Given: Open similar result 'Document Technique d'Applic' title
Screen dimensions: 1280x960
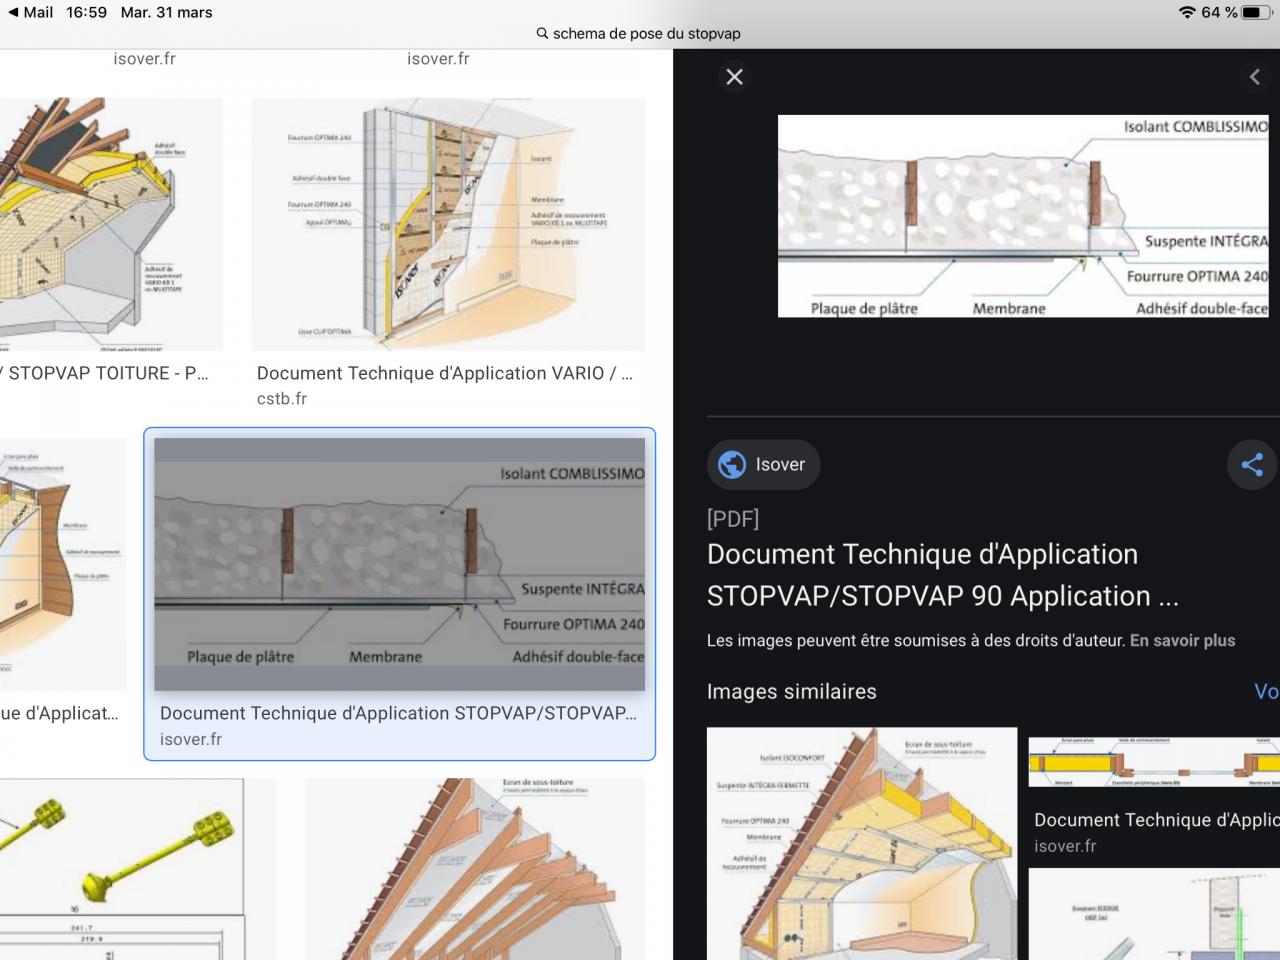Looking at the screenshot, I should (x=1157, y=820).
